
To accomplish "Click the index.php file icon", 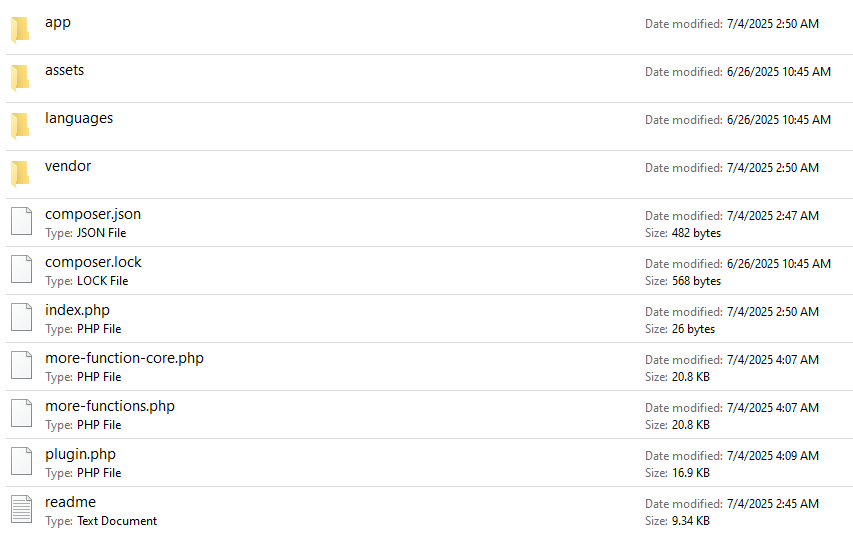I will (x=21, y=317).
